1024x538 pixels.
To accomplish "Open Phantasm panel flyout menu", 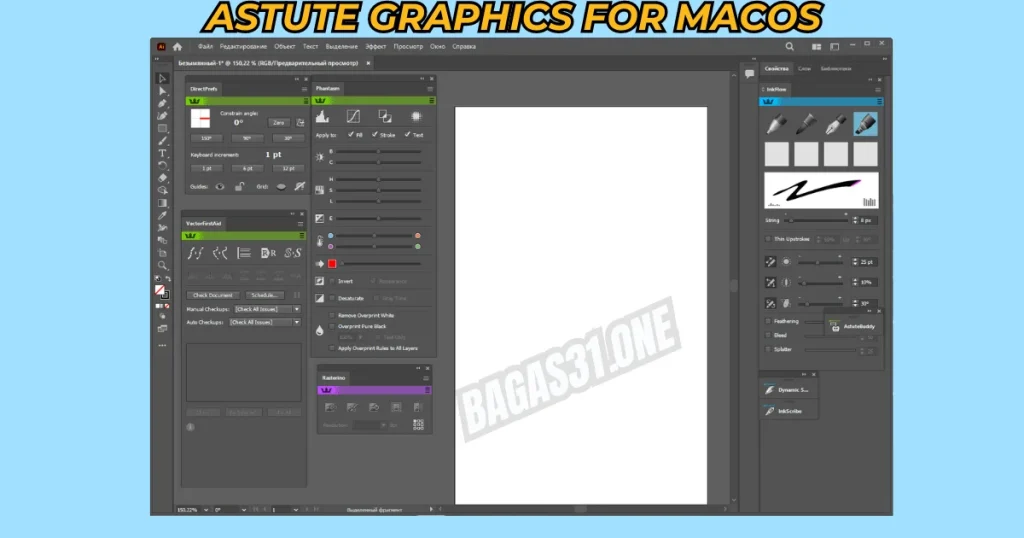I will pyautogui.click(x=430, y=89).
